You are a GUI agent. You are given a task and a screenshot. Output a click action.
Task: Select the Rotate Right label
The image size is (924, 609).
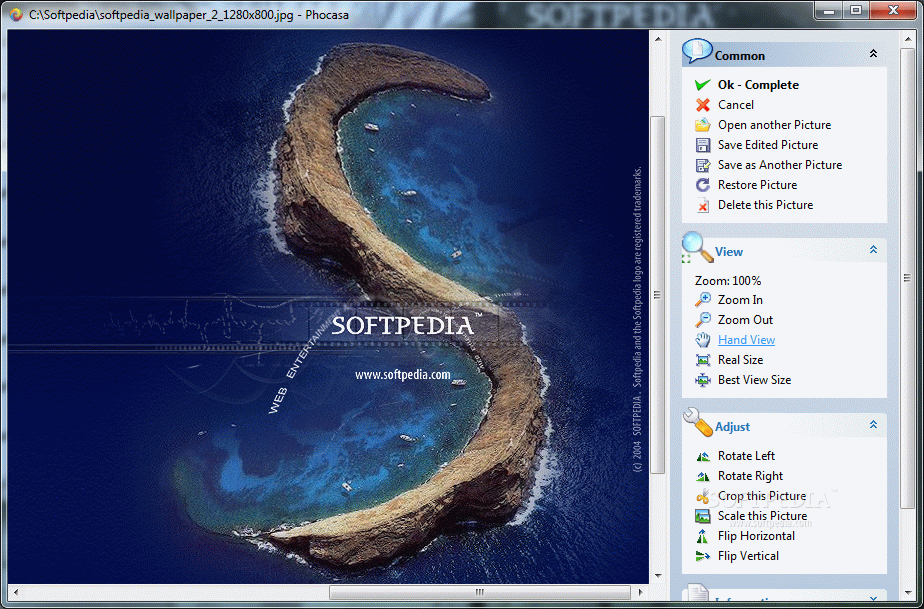[x=750, y=476]
